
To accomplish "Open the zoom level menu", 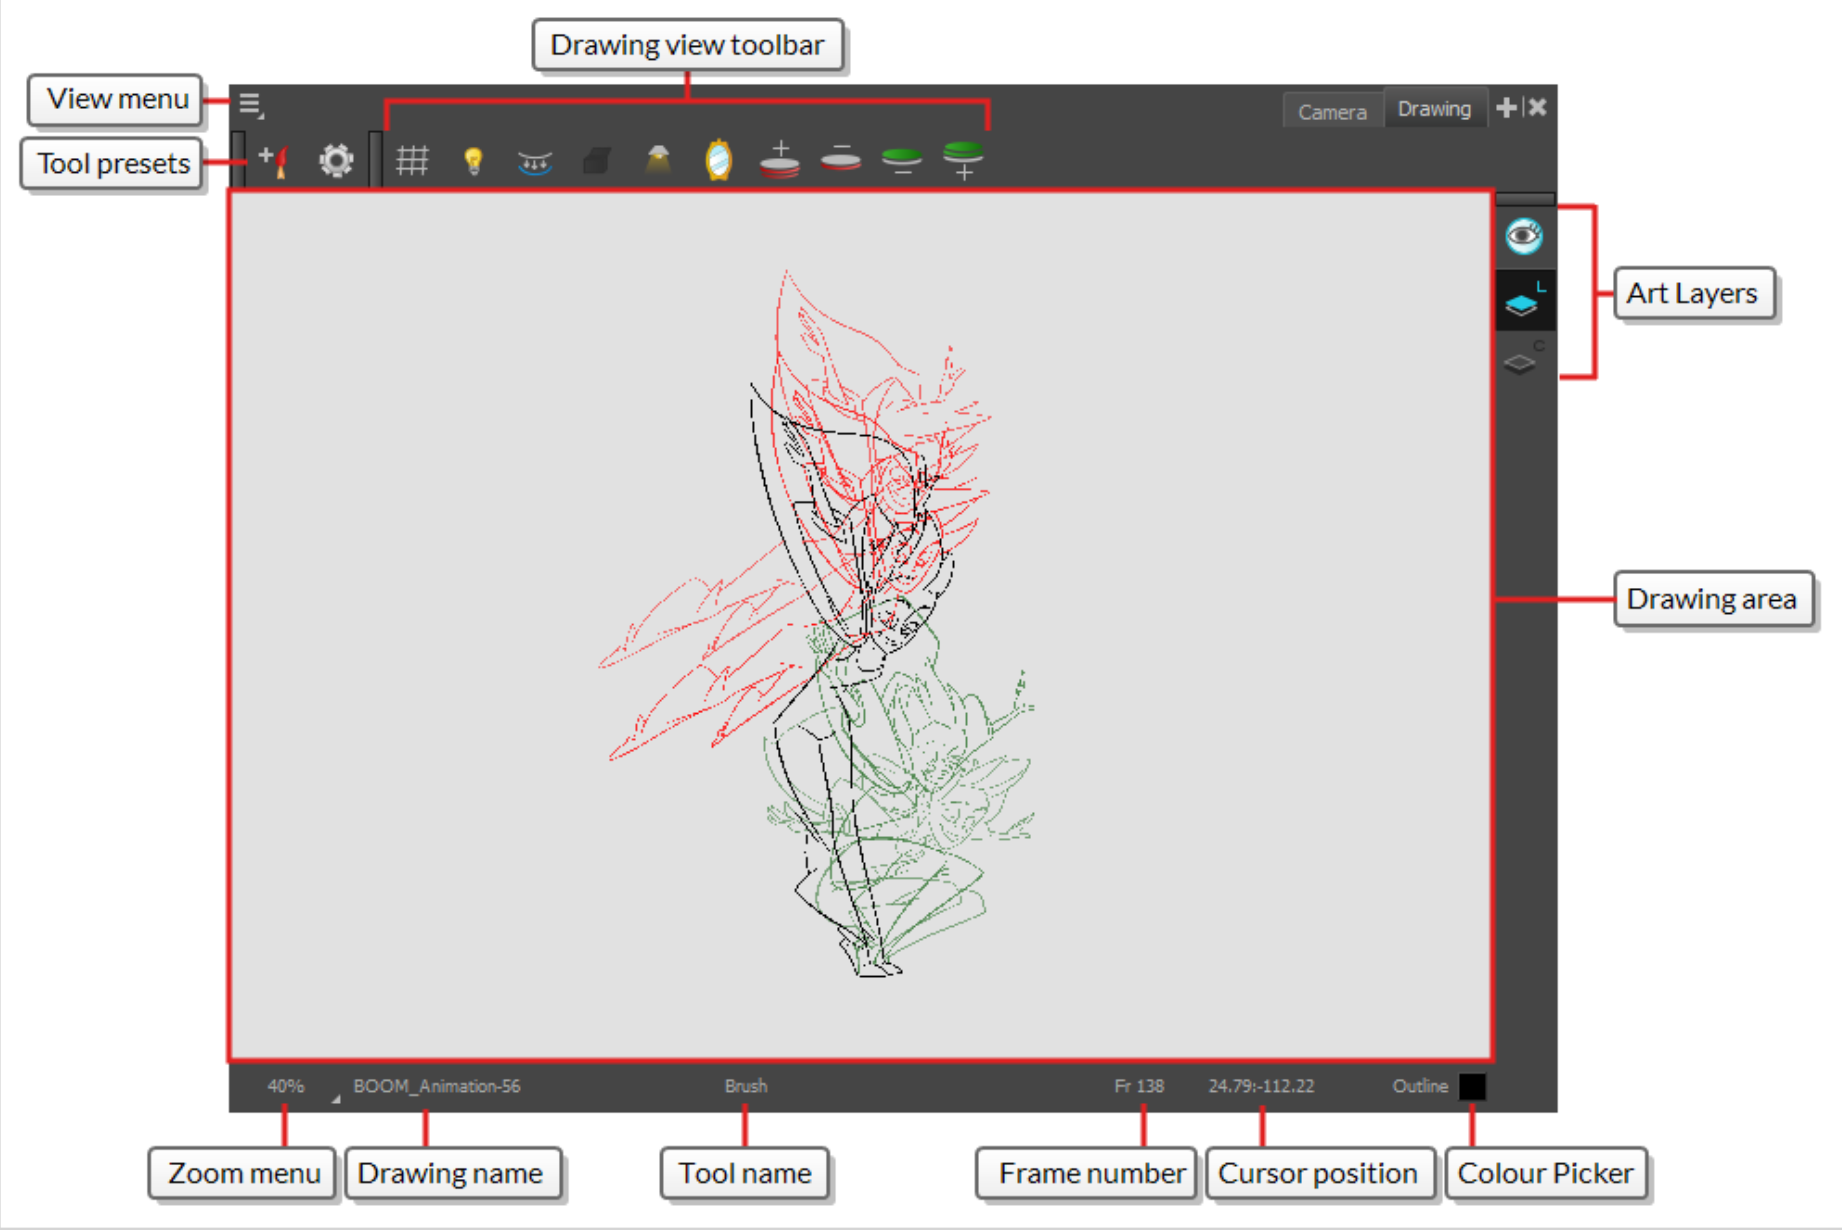I will point(286,1086).
